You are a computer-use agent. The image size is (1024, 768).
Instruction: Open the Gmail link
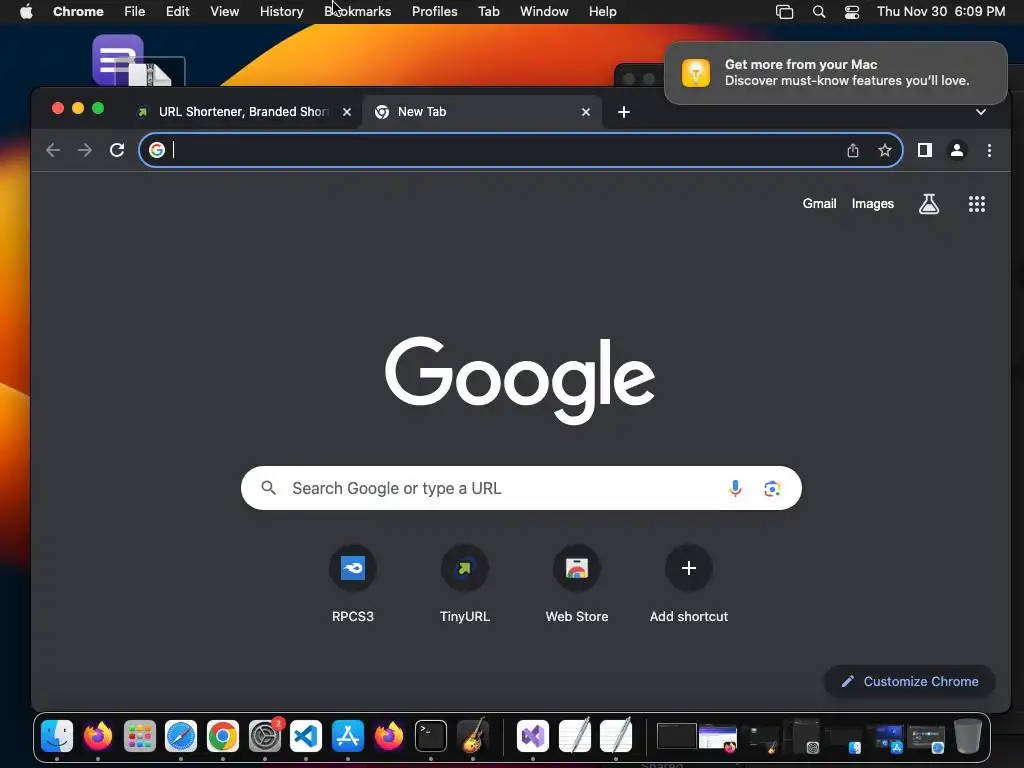[x=819, y=204]
